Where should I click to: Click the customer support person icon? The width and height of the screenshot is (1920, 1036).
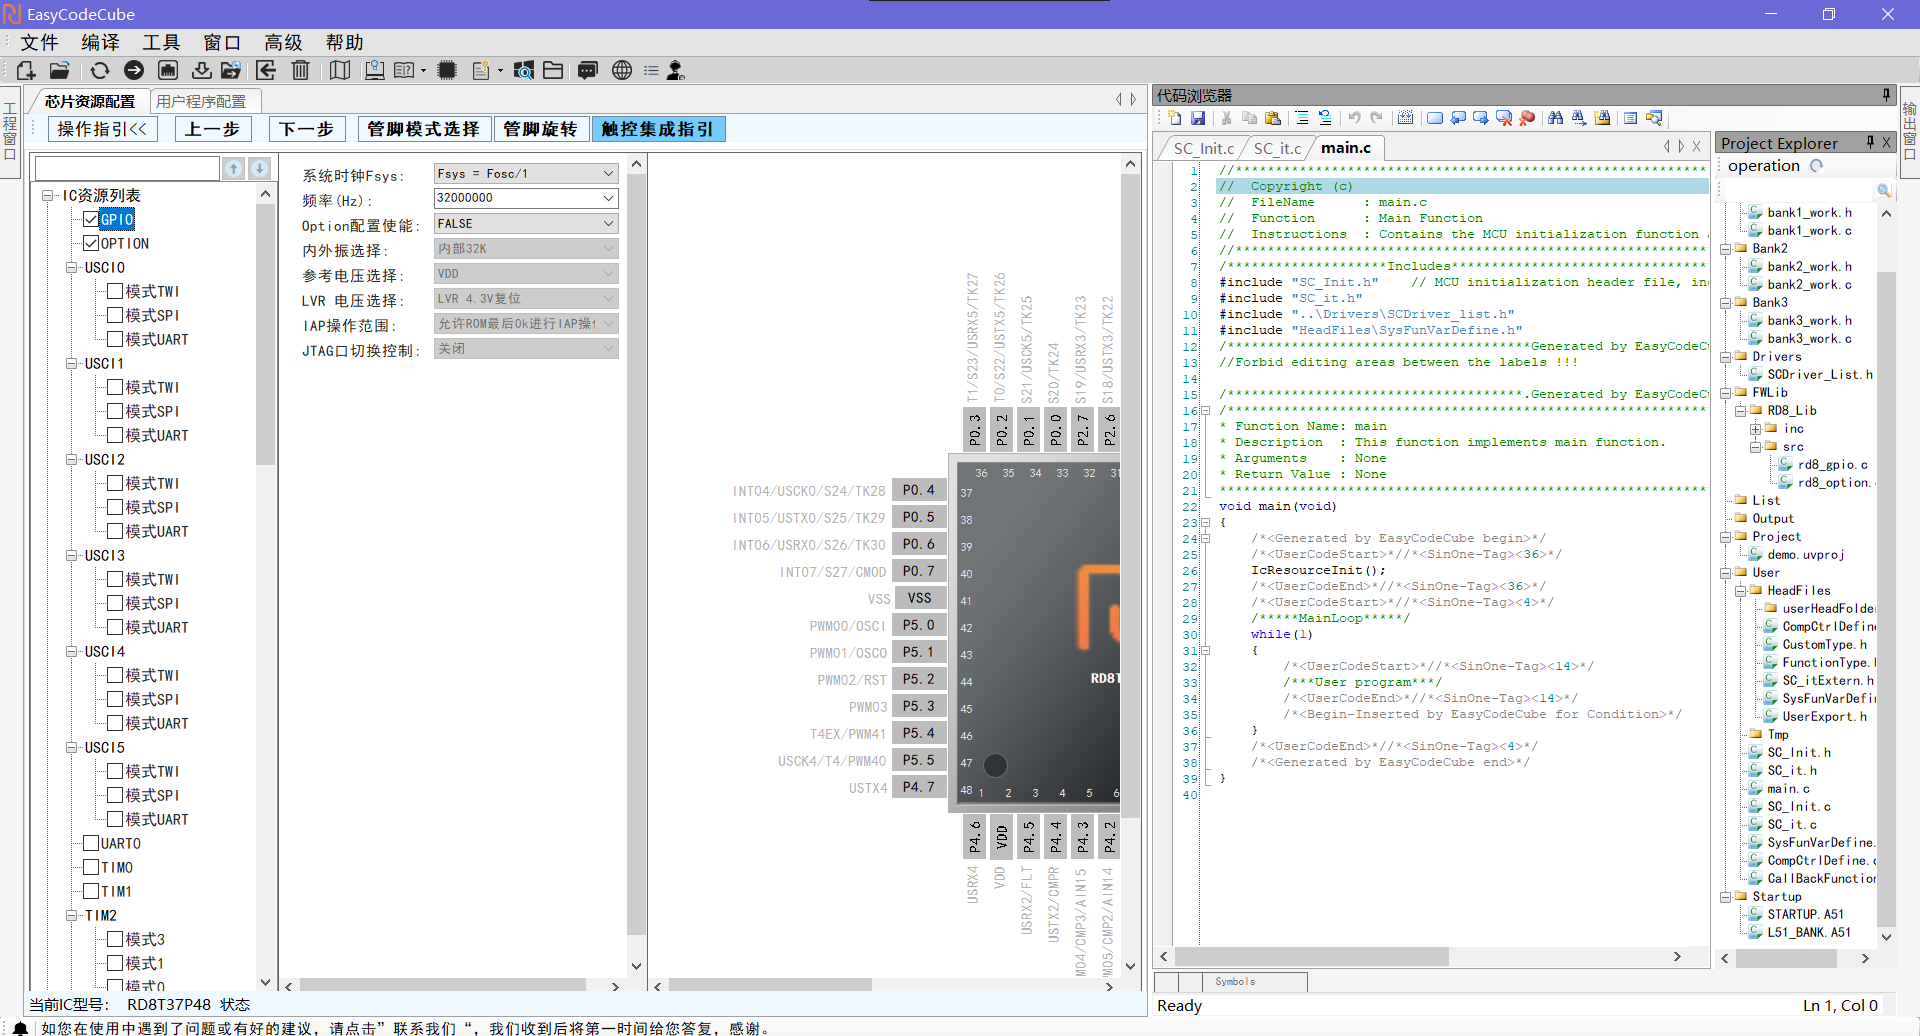coord(676,70)
